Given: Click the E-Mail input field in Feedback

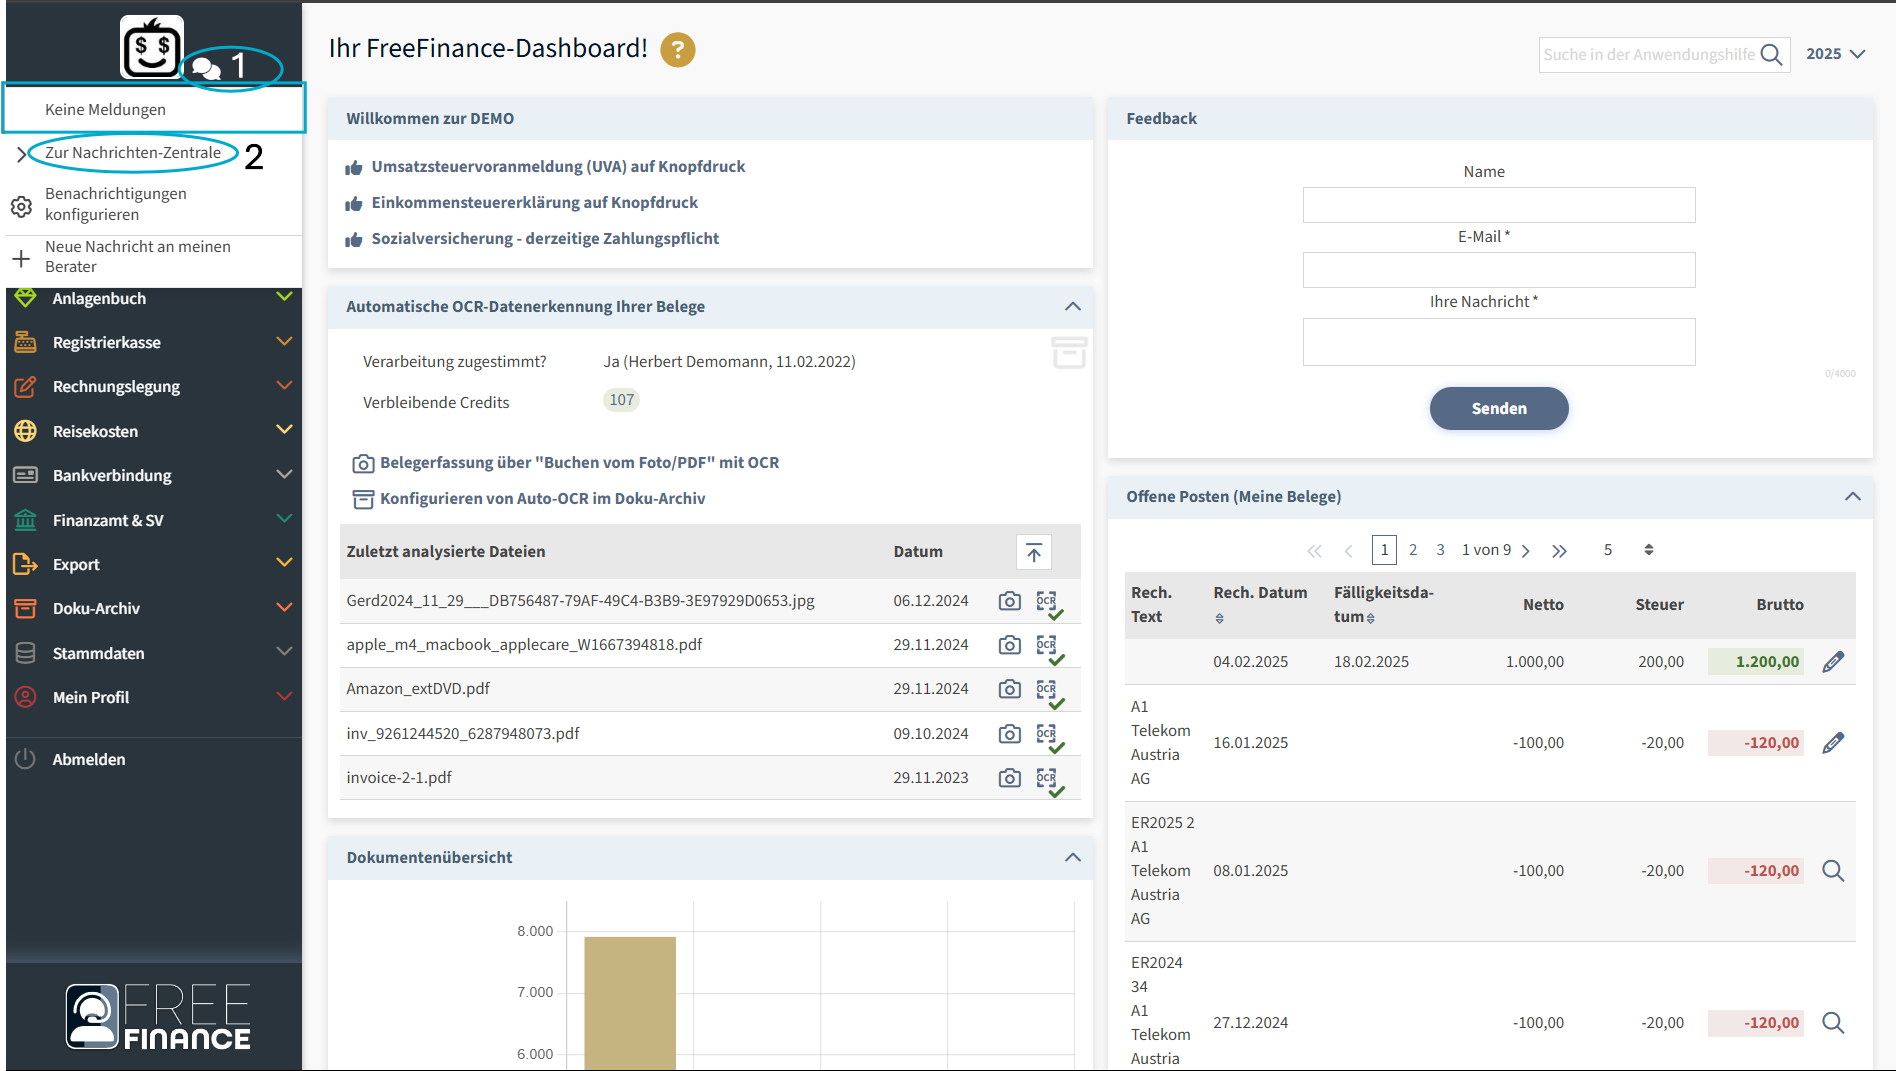Looking at the screenshot, I should (1498, 270).
